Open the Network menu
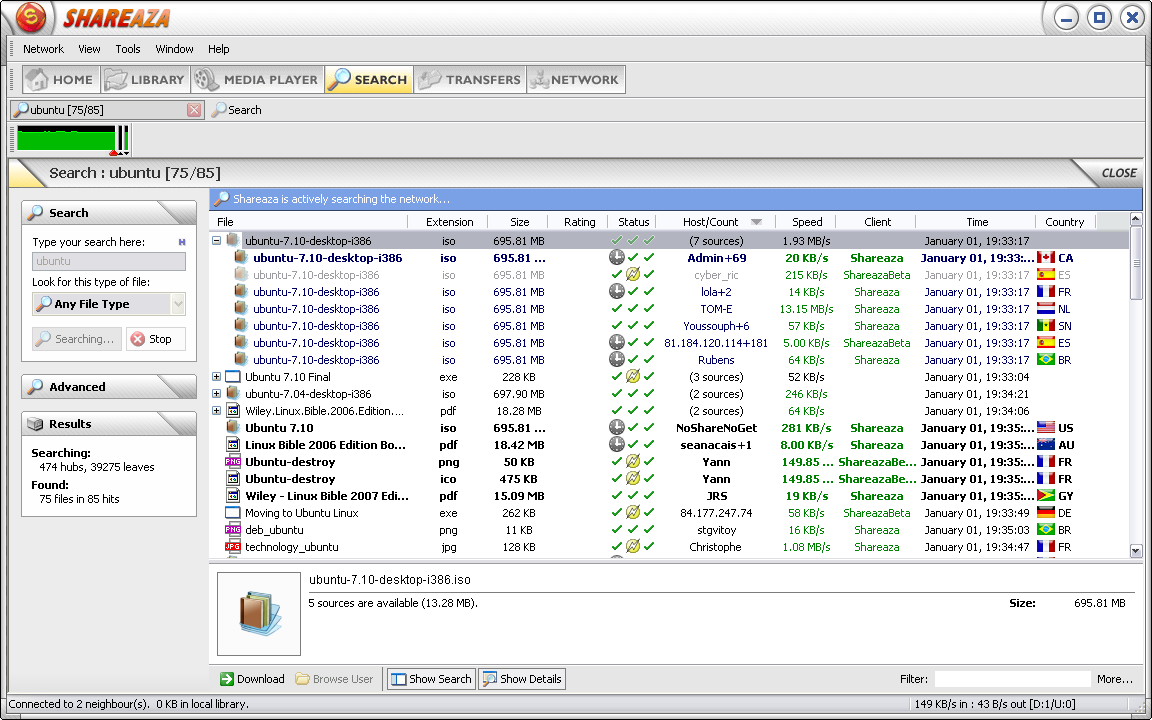 point(43,49)
